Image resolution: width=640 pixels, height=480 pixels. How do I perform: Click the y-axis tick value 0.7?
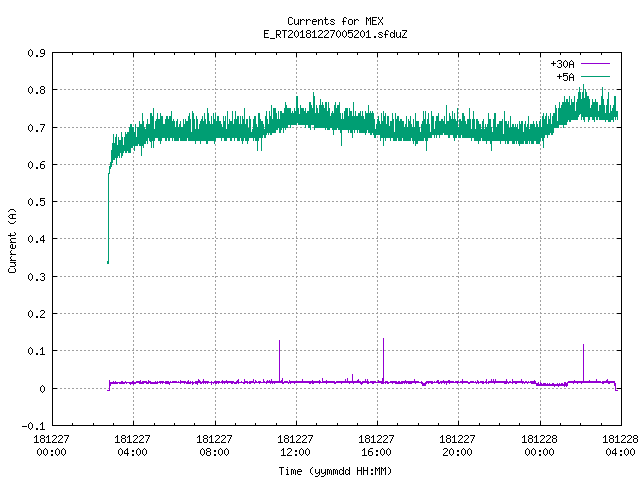point(37,128)
